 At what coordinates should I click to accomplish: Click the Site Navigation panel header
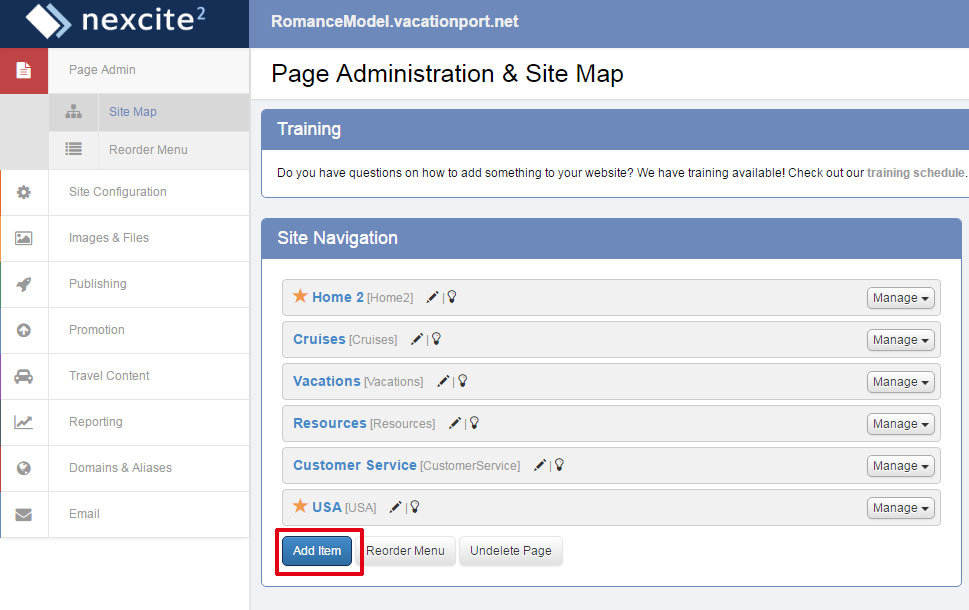[611, 239]
